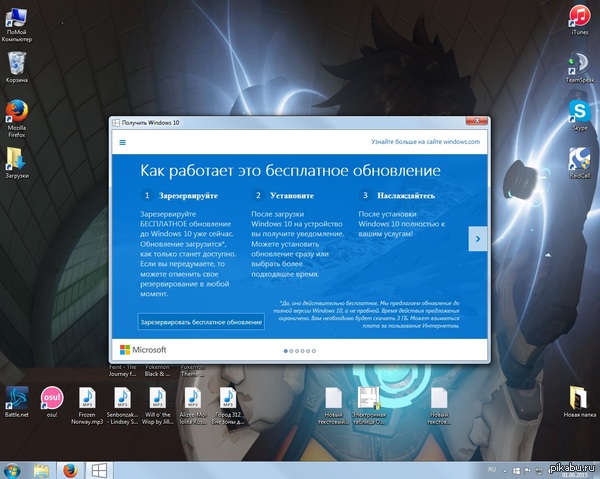Go to next slide with the right arrow
This screenshot has height=479, width=600.
[x=478, y=239]
